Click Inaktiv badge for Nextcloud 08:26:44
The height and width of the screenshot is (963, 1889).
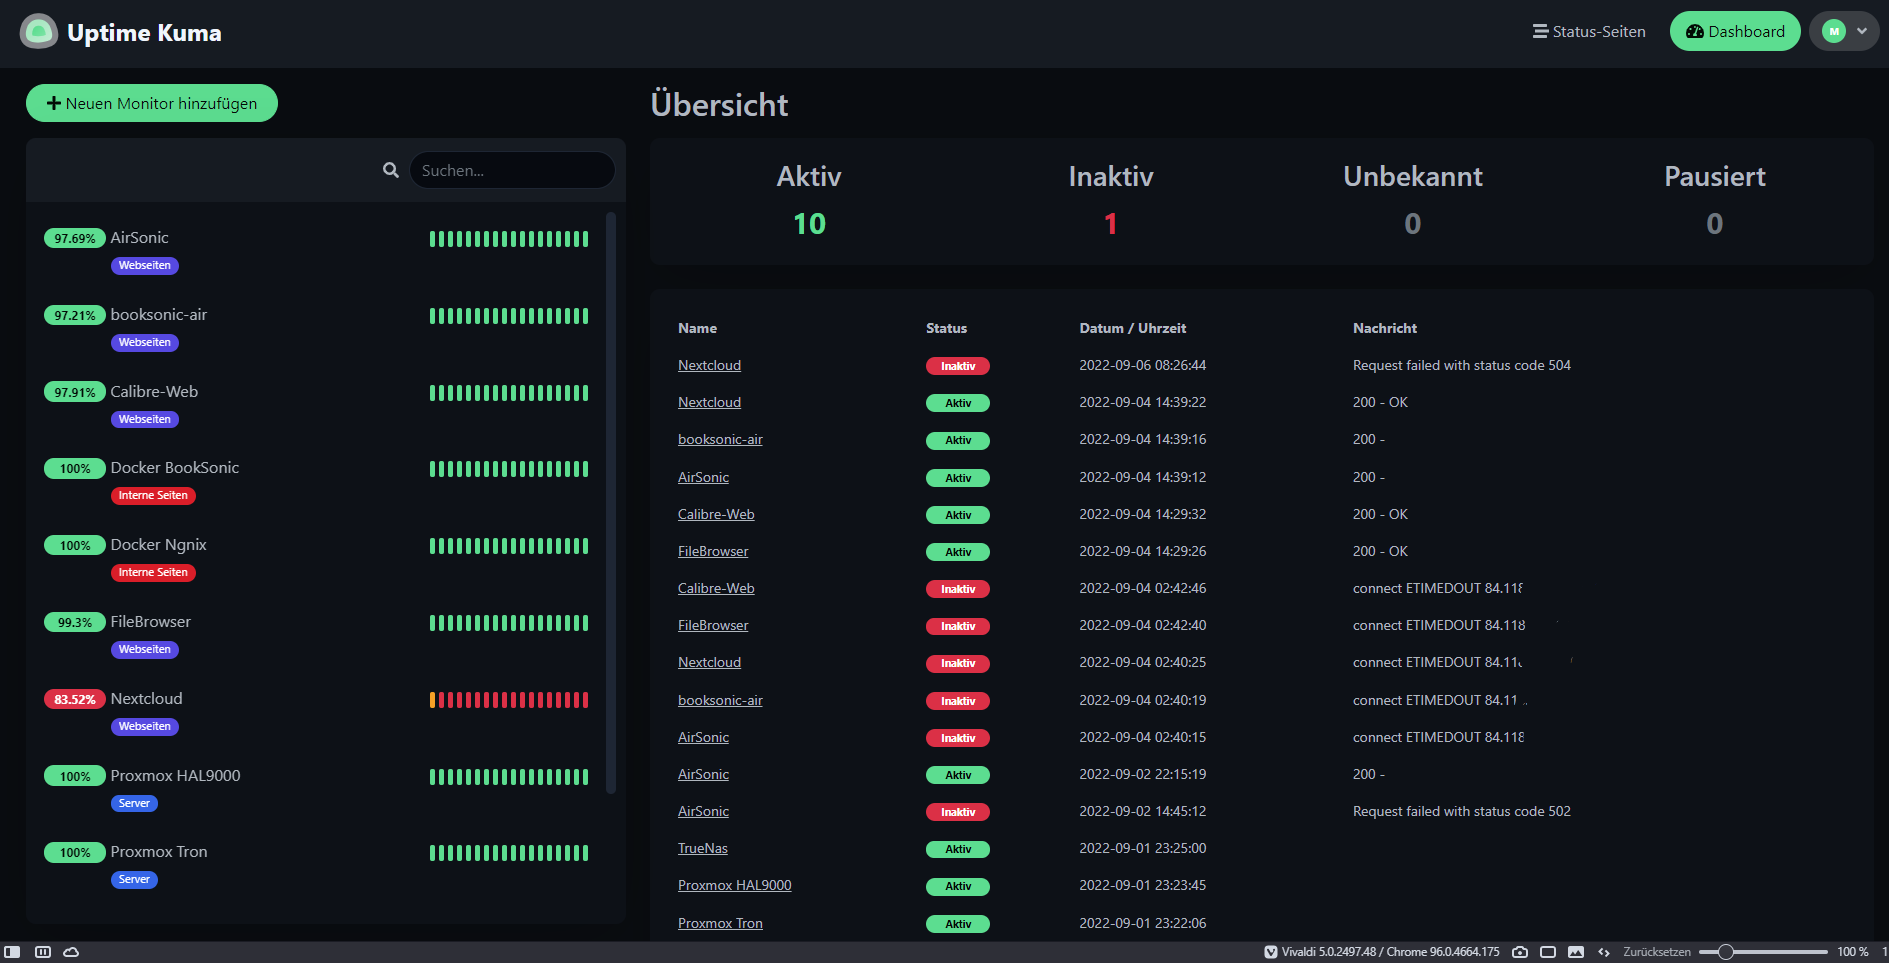(958, 366)
